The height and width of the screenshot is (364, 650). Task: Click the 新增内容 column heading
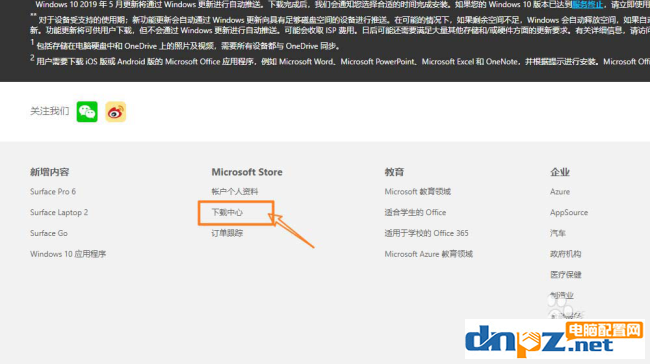click(49, 172)
